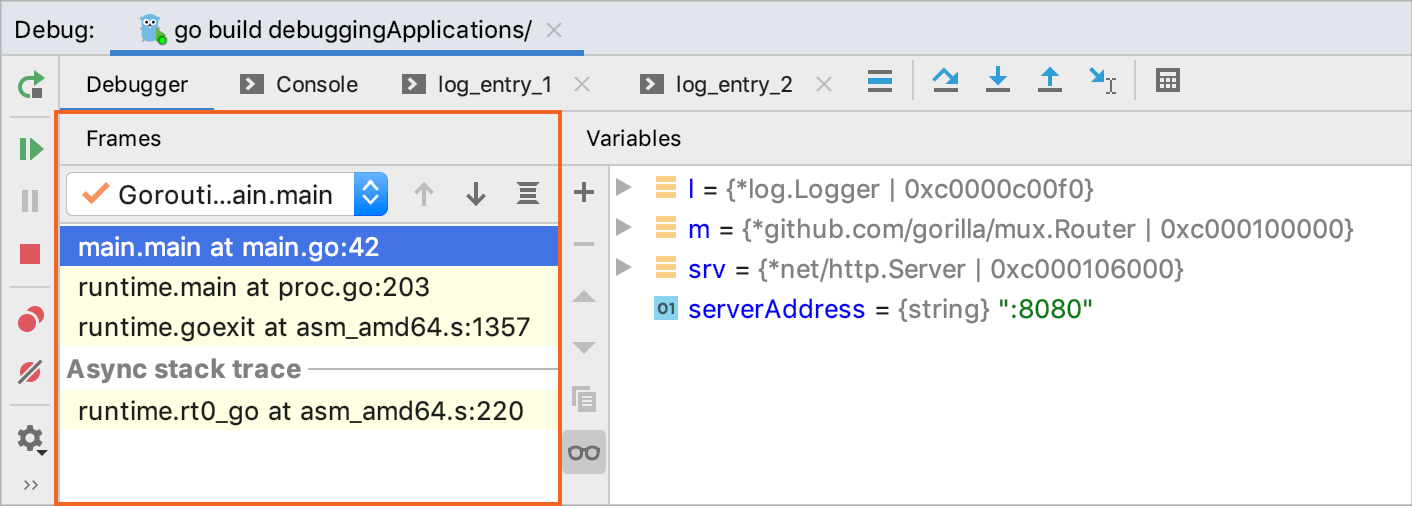Remove selected watch minus button
This screenshot has width=1412, height=506.
pyautogui.click(x=584, y=244)
